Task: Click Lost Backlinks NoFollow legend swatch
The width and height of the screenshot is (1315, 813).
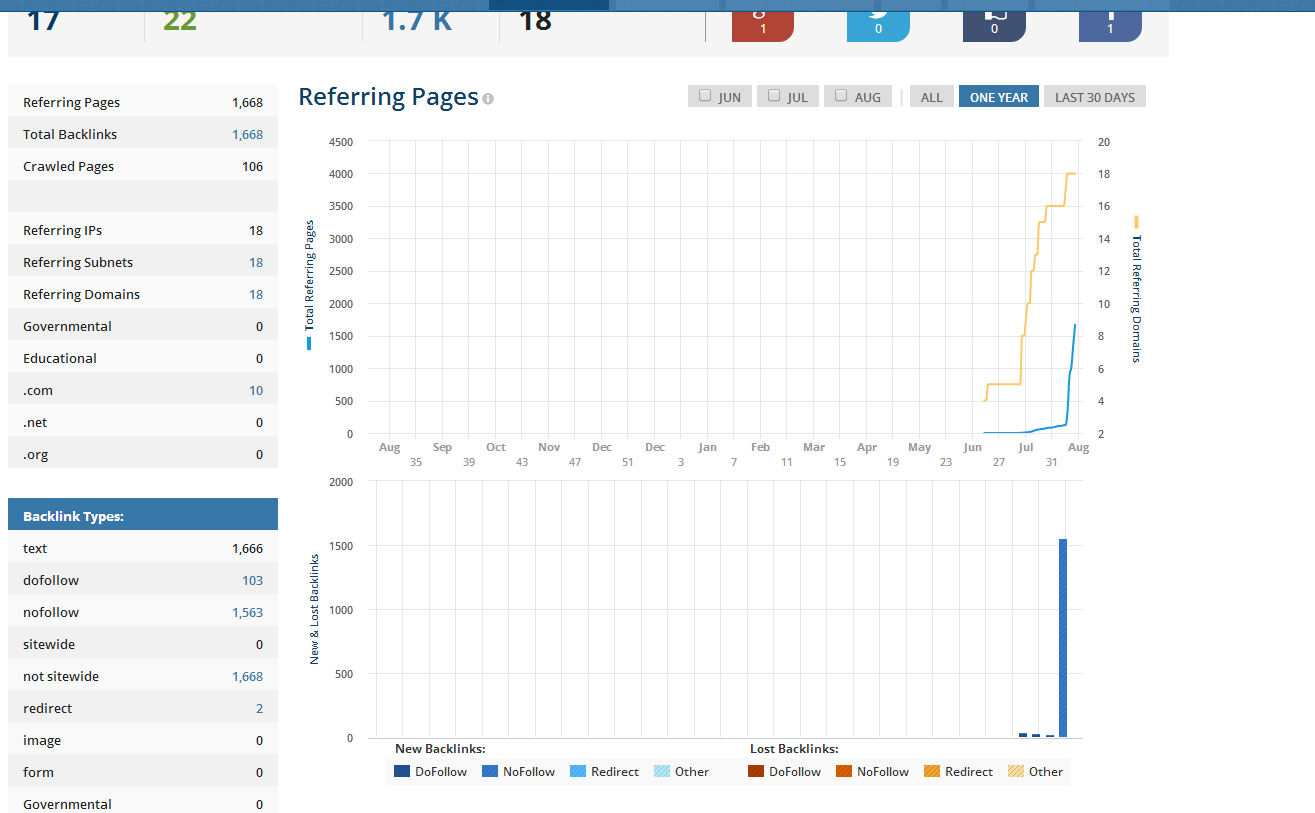Action: (844, 771)
